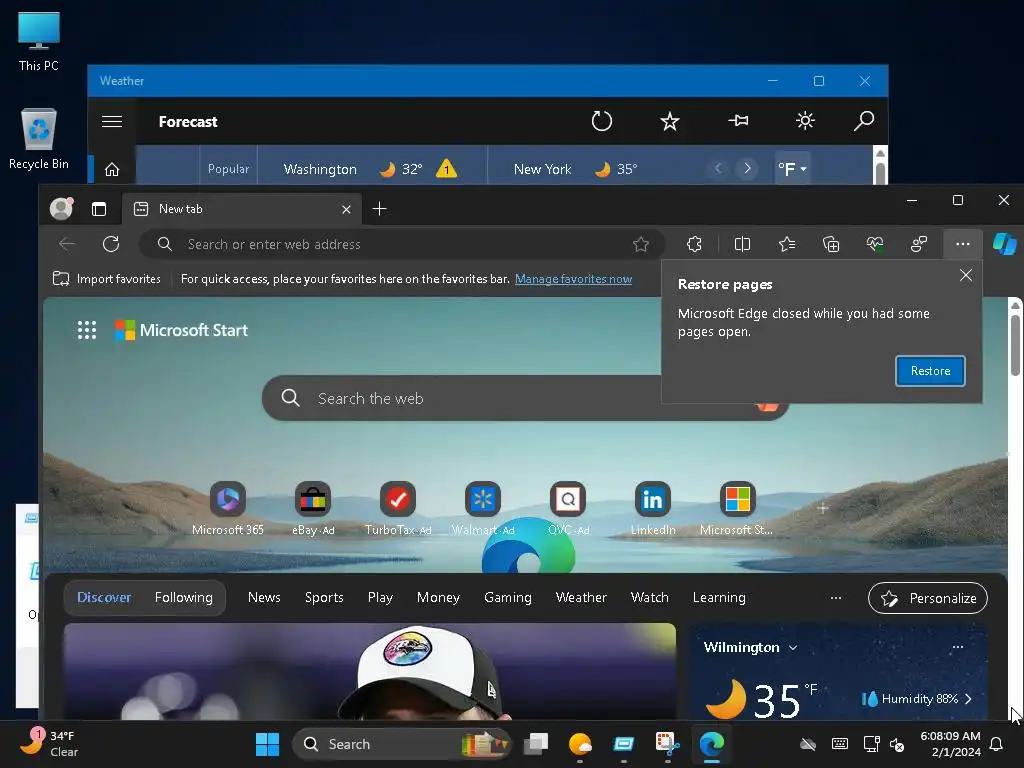Show next popular cities in Weather
The width and height of the screenshot is (1024, 768).
tap(747, 168)
